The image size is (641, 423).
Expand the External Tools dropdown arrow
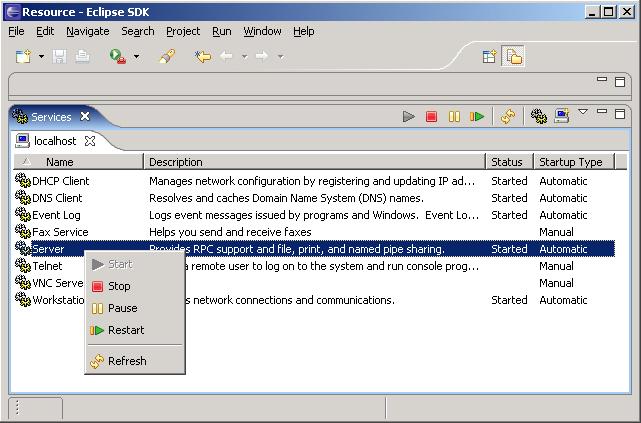tap(136, 57)
